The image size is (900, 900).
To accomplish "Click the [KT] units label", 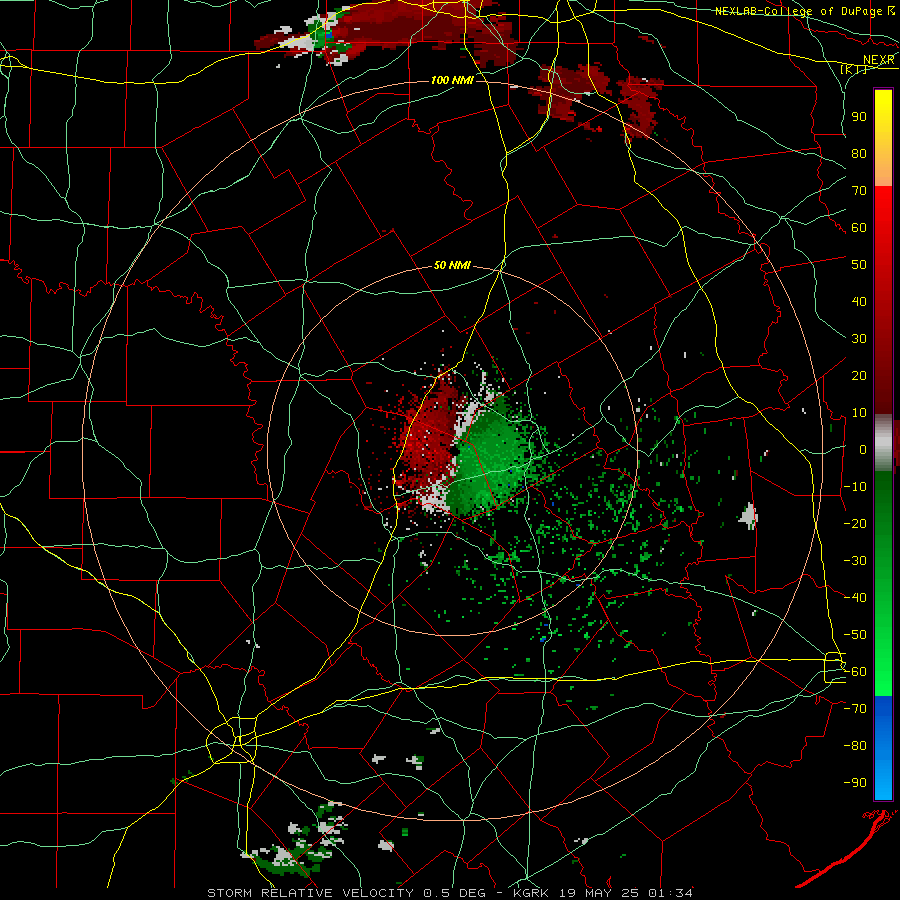I will (x=853, y=69).
